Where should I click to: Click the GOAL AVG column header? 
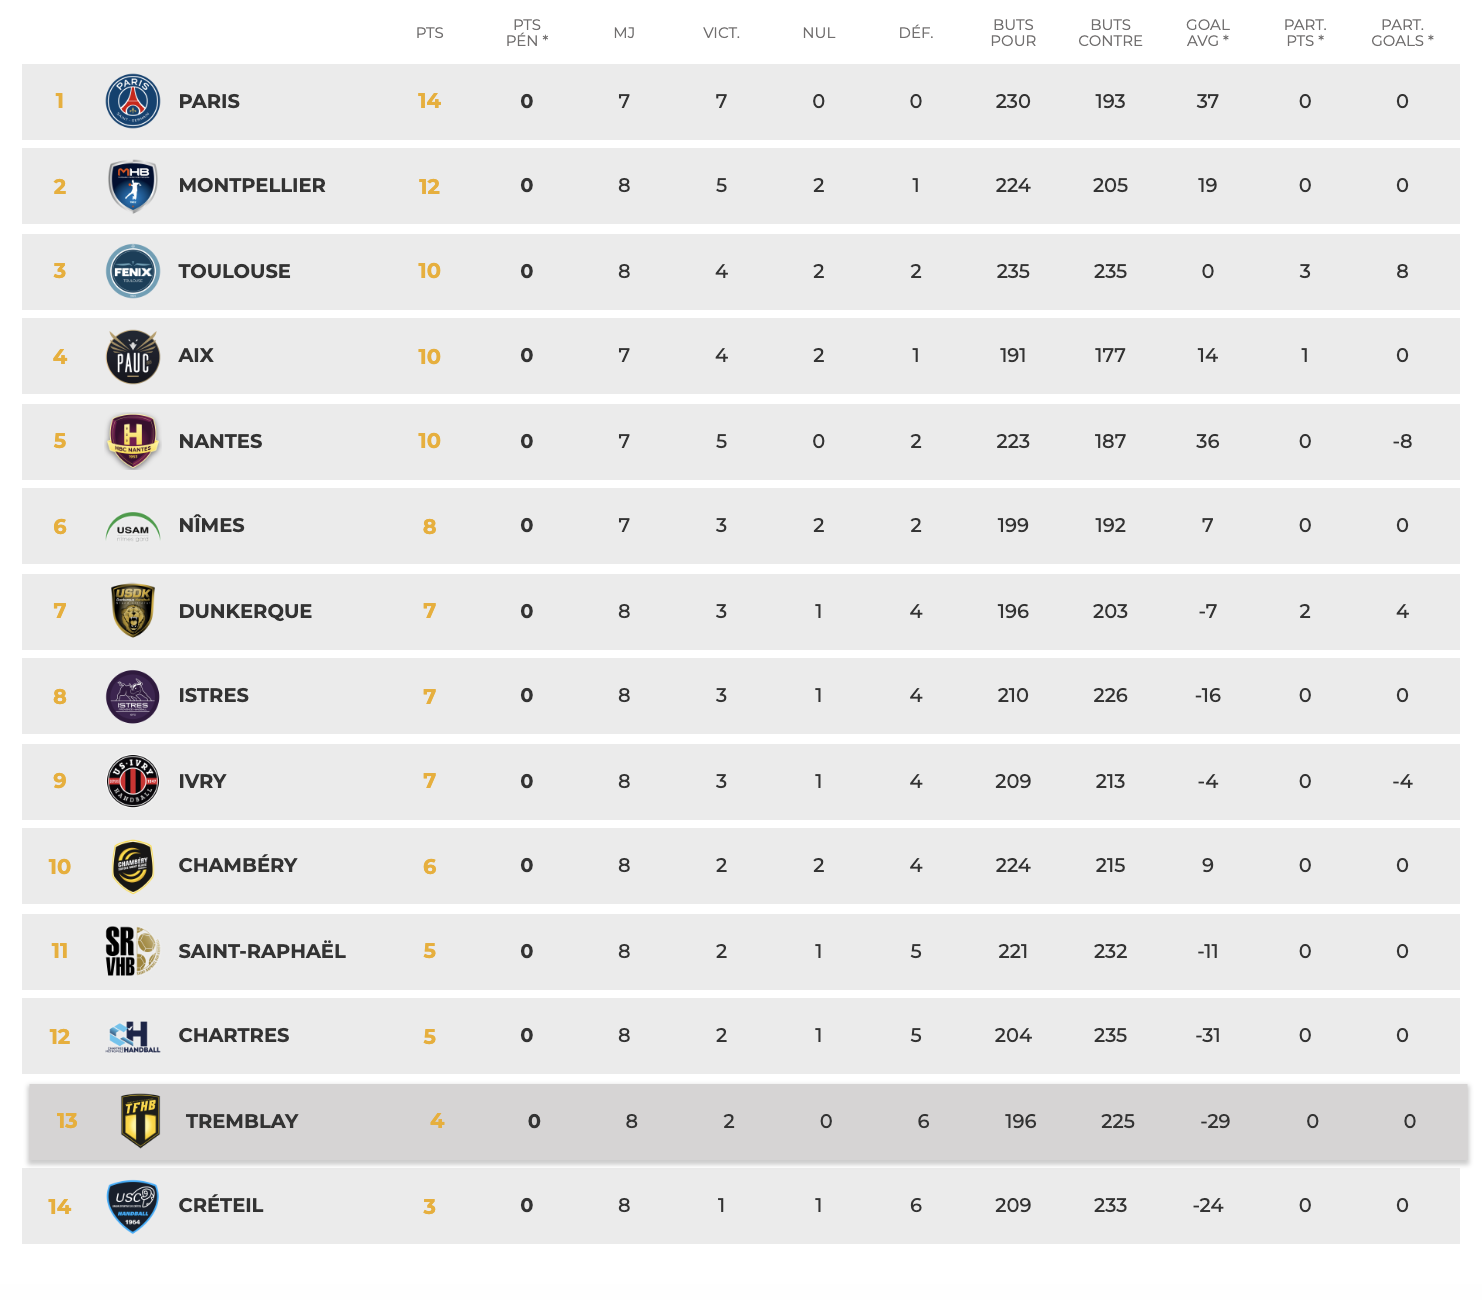(x=1208, y=33)
